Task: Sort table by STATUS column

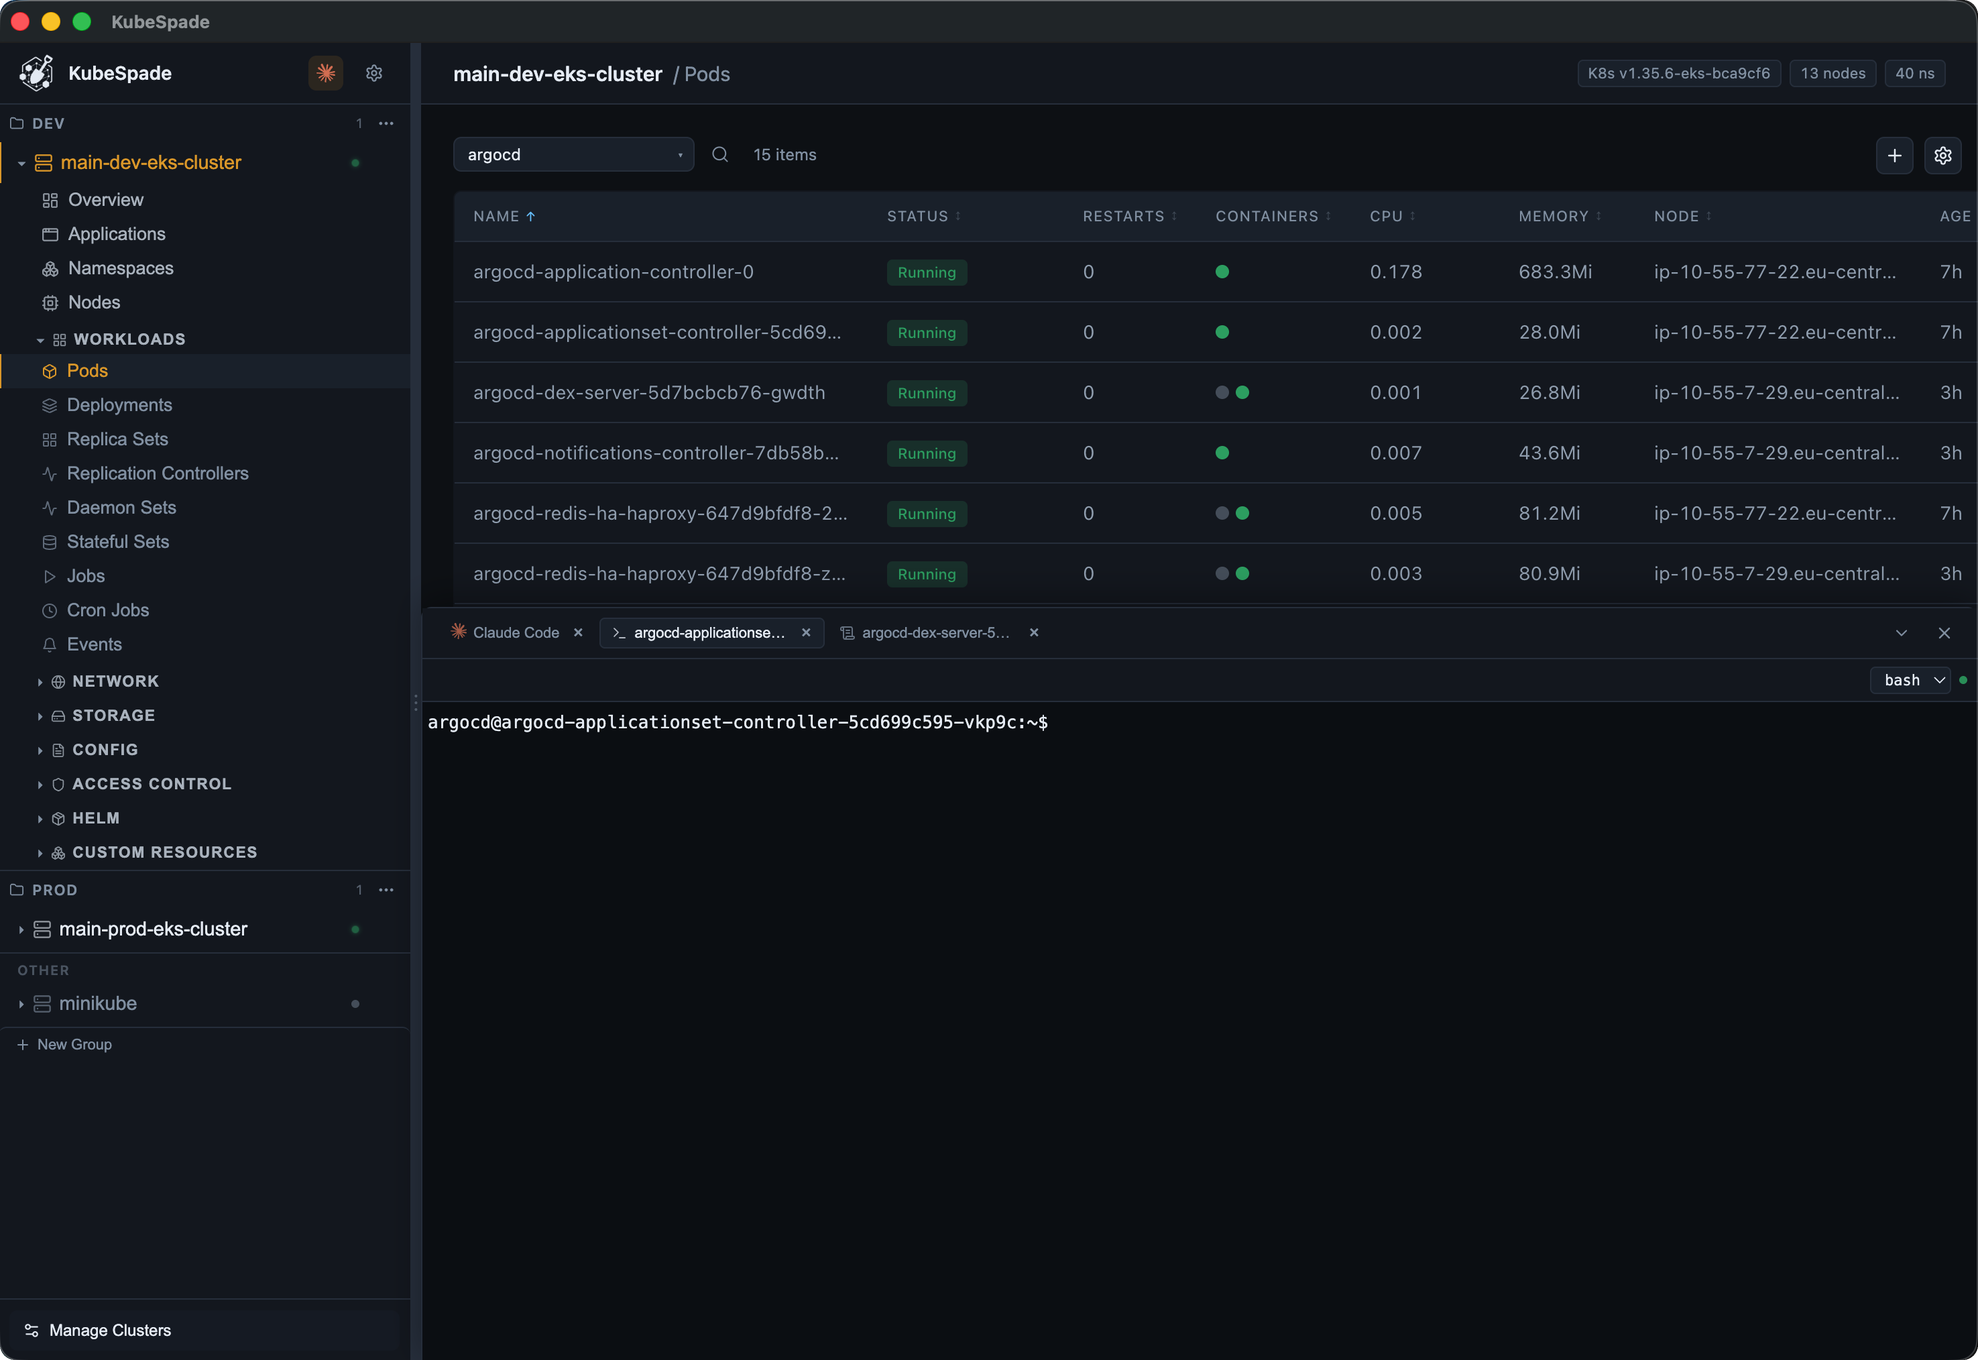Action: pos(923,216)
